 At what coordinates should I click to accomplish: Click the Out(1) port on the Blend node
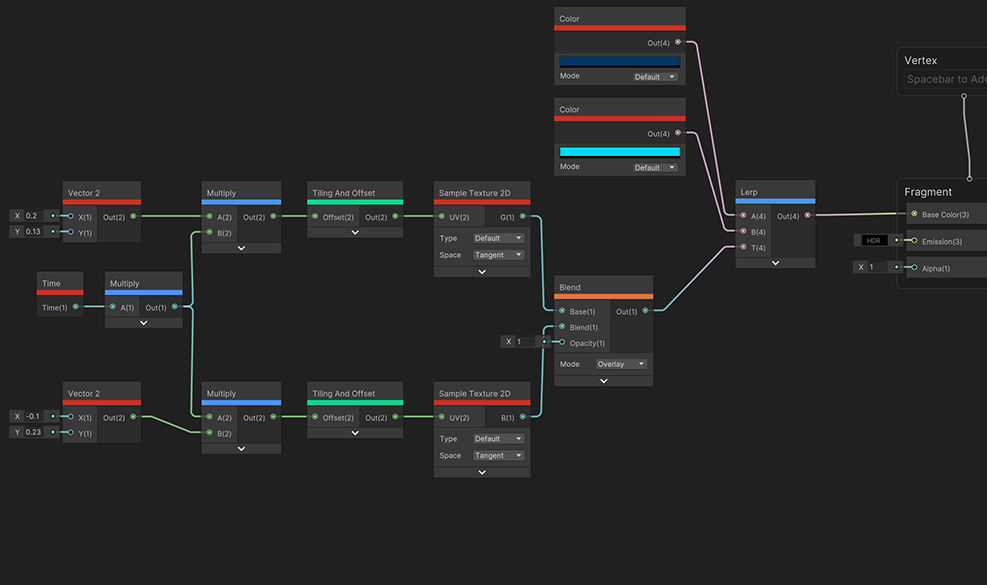tap(645, 311)
